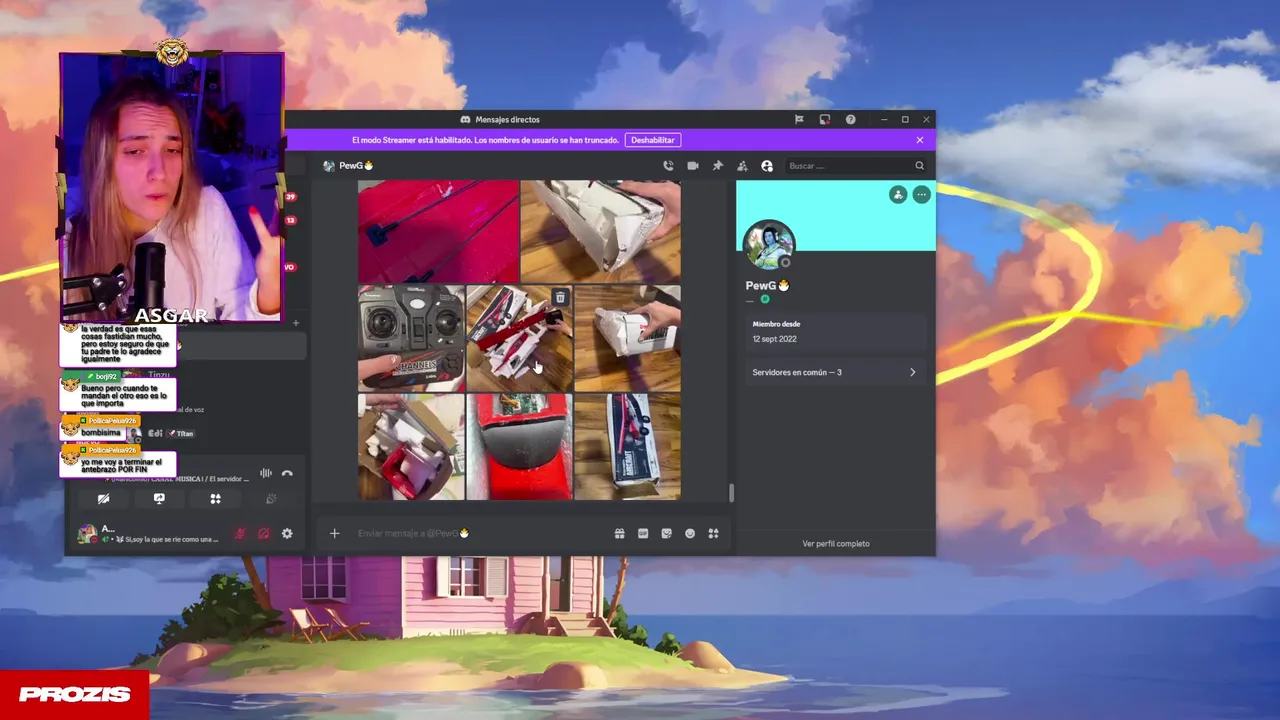
Task: Unmute the microphone
Action: (x=240, y=533)
